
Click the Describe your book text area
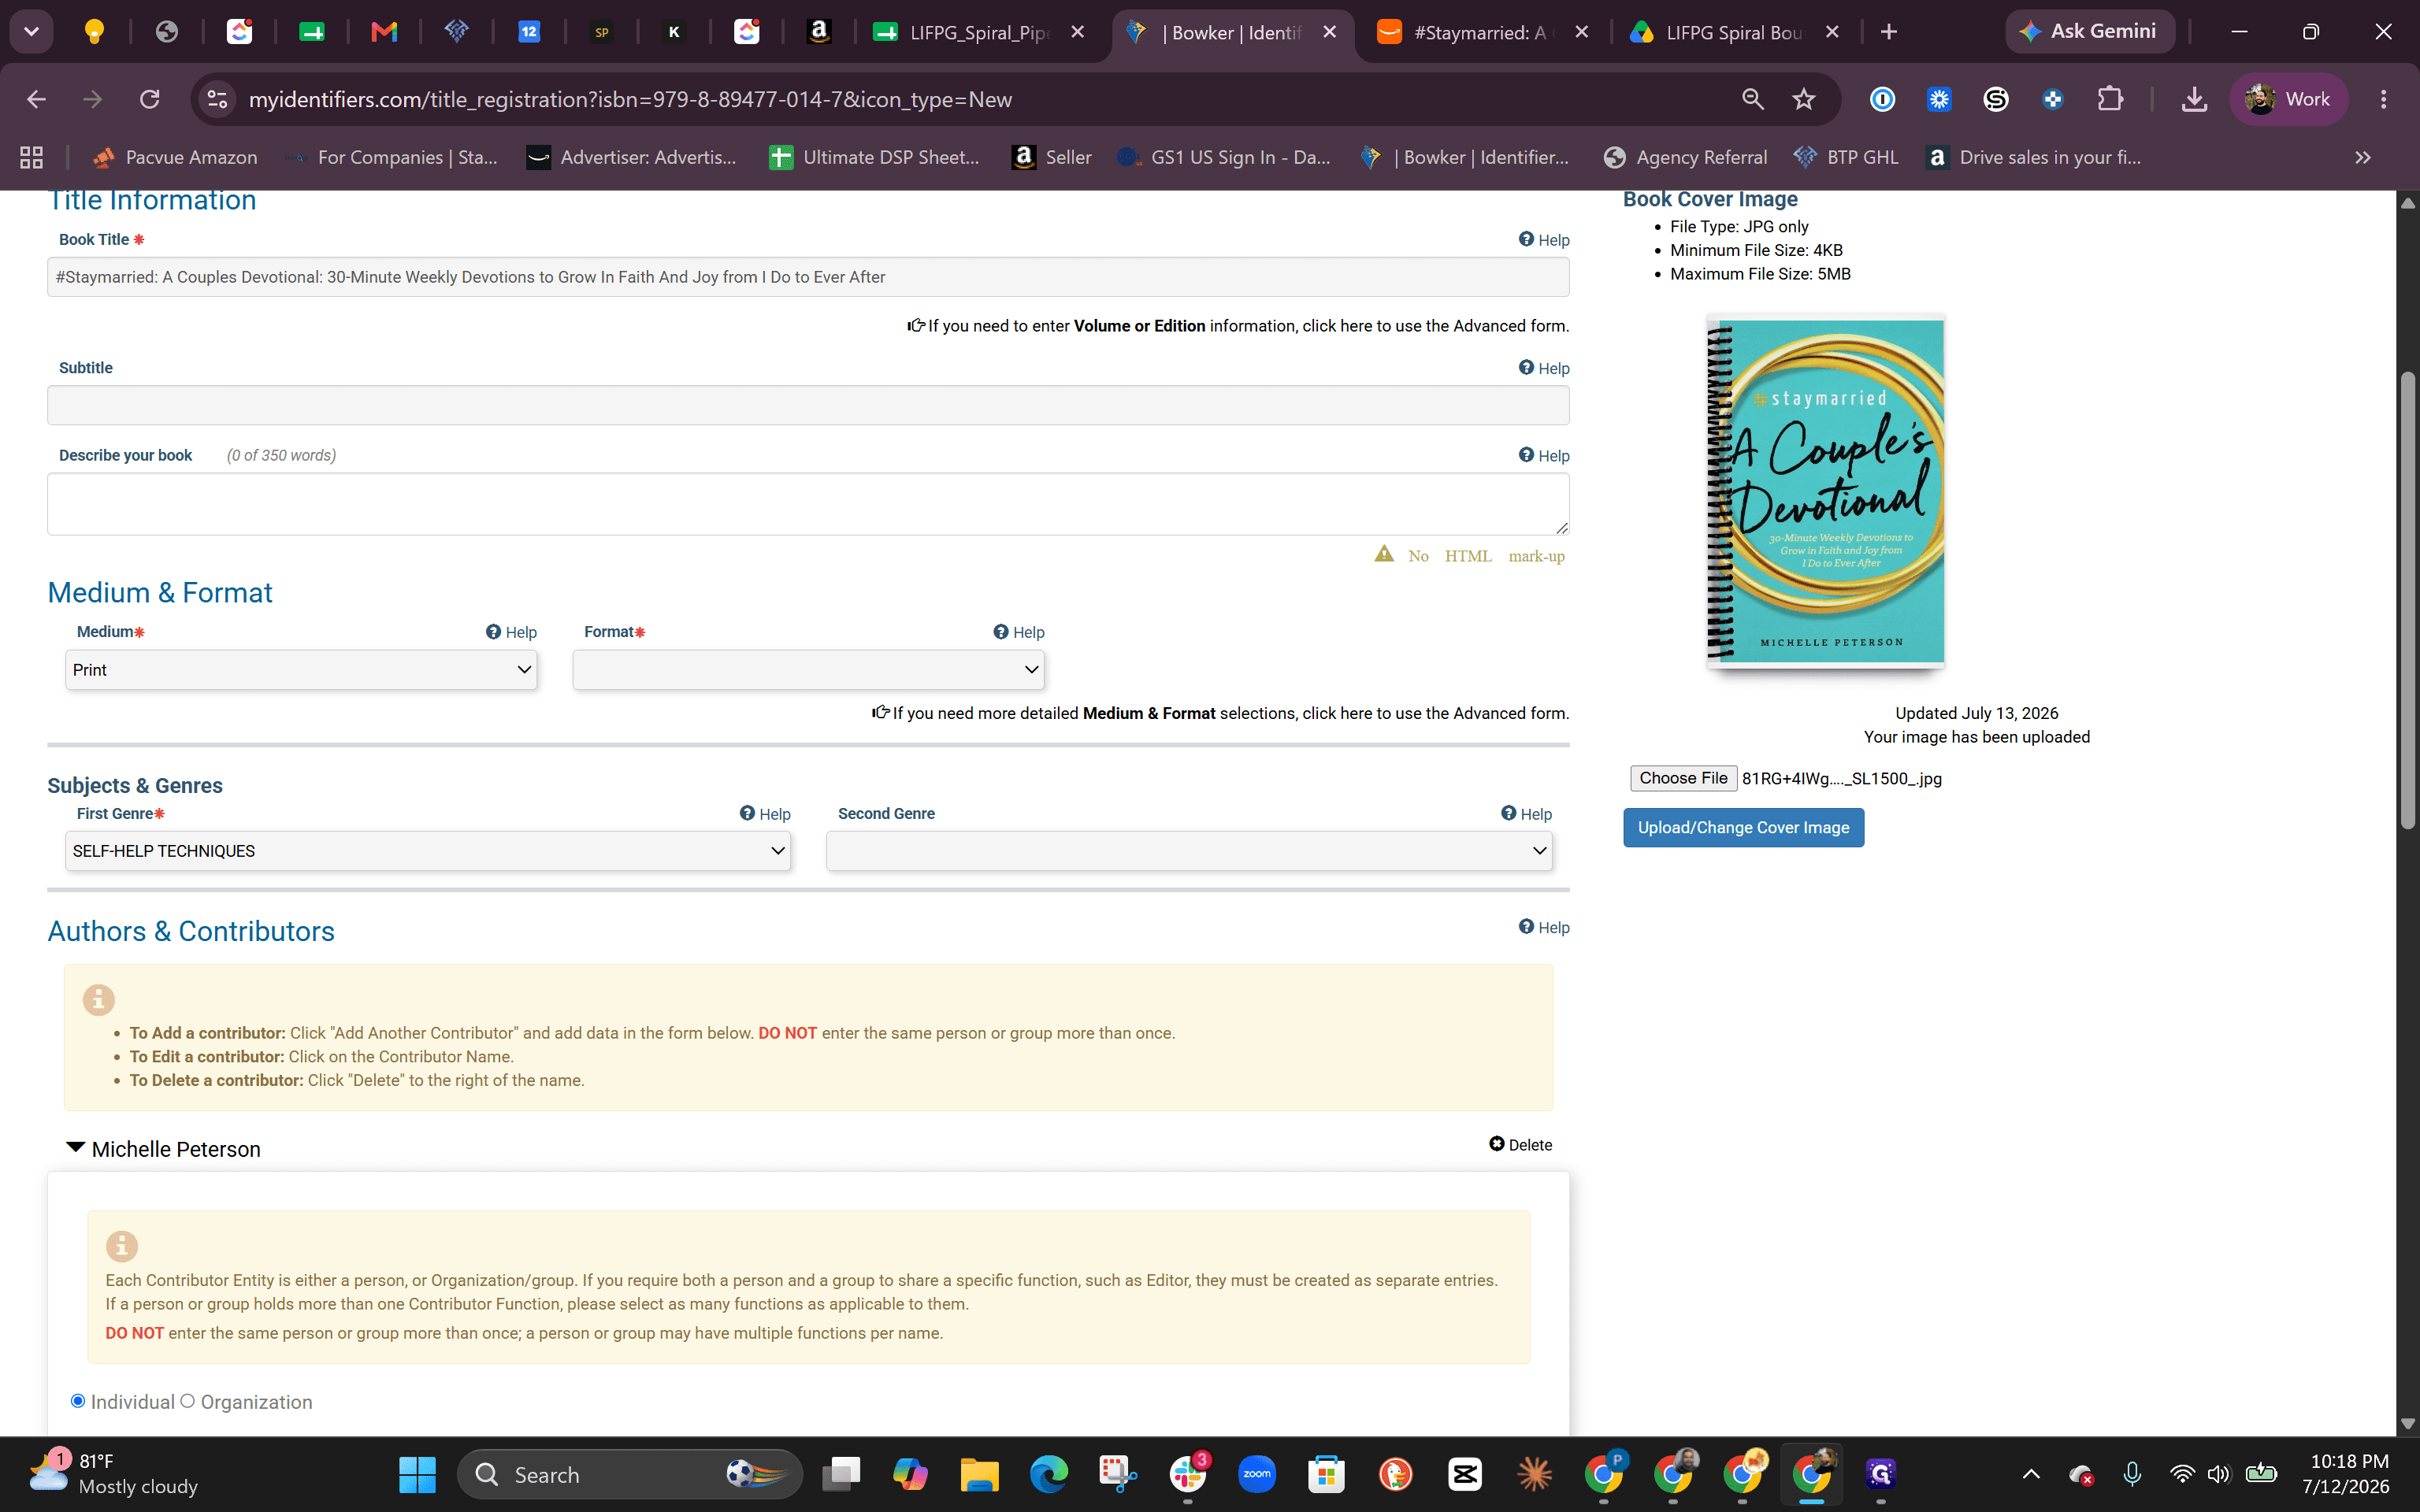click(808, 504)
